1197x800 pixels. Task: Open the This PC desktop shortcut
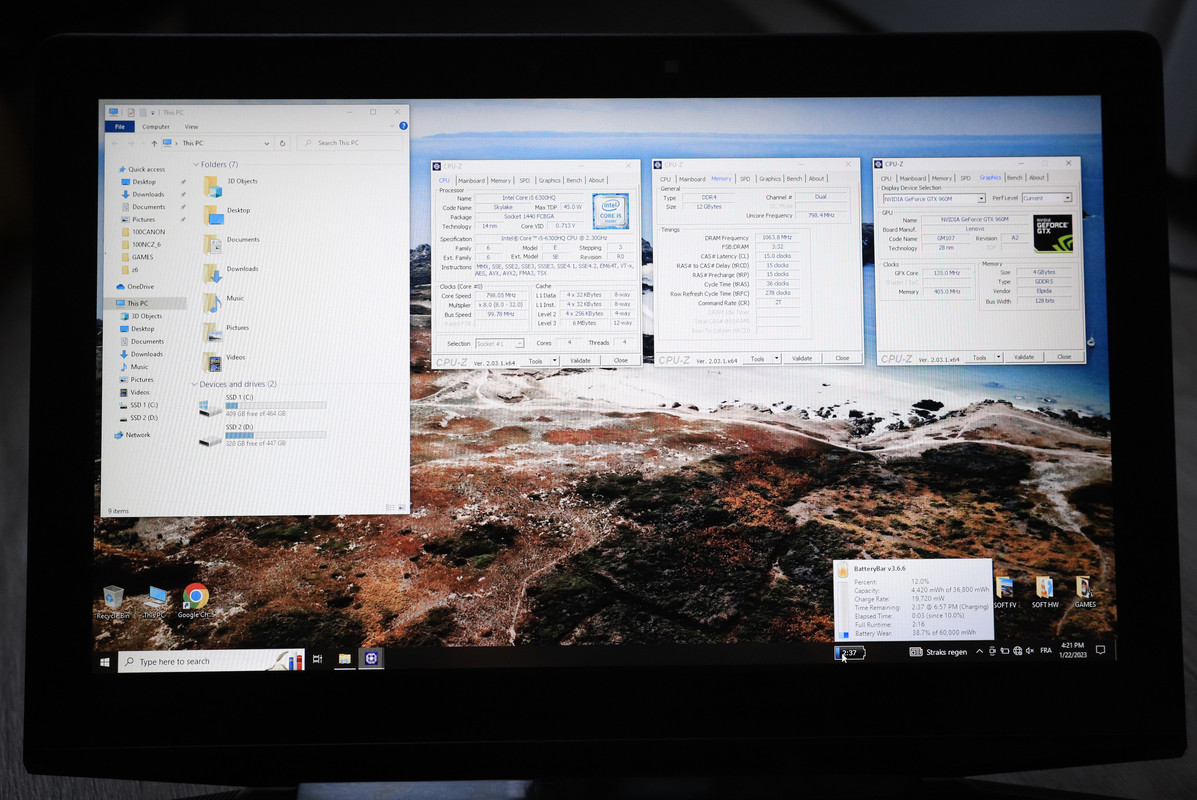click(156, 602)
